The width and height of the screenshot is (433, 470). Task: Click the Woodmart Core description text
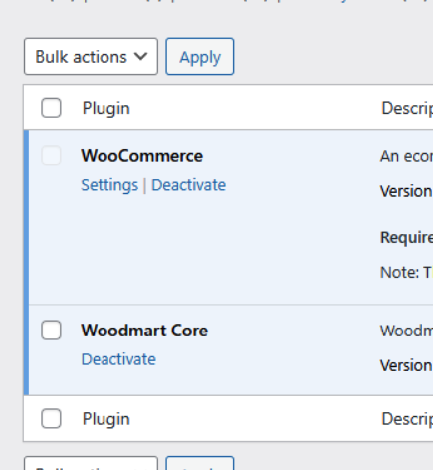click(406, 331)
